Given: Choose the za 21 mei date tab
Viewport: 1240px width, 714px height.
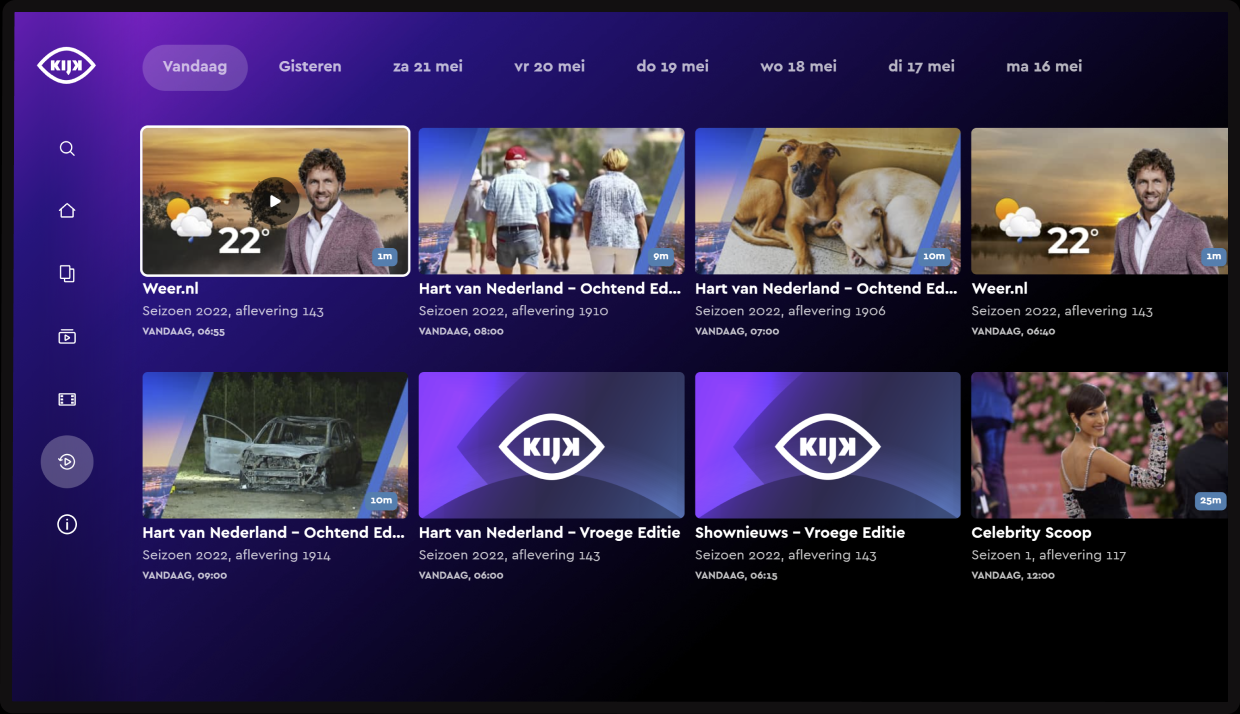Looking at the screenshot, I should (428, 67).
